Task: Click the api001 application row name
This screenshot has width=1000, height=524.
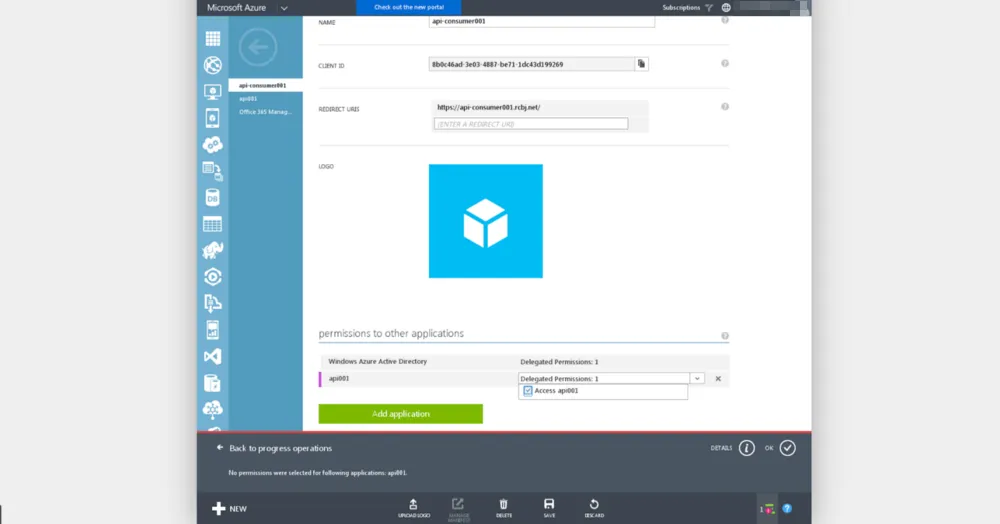Action: coord(339,379)
